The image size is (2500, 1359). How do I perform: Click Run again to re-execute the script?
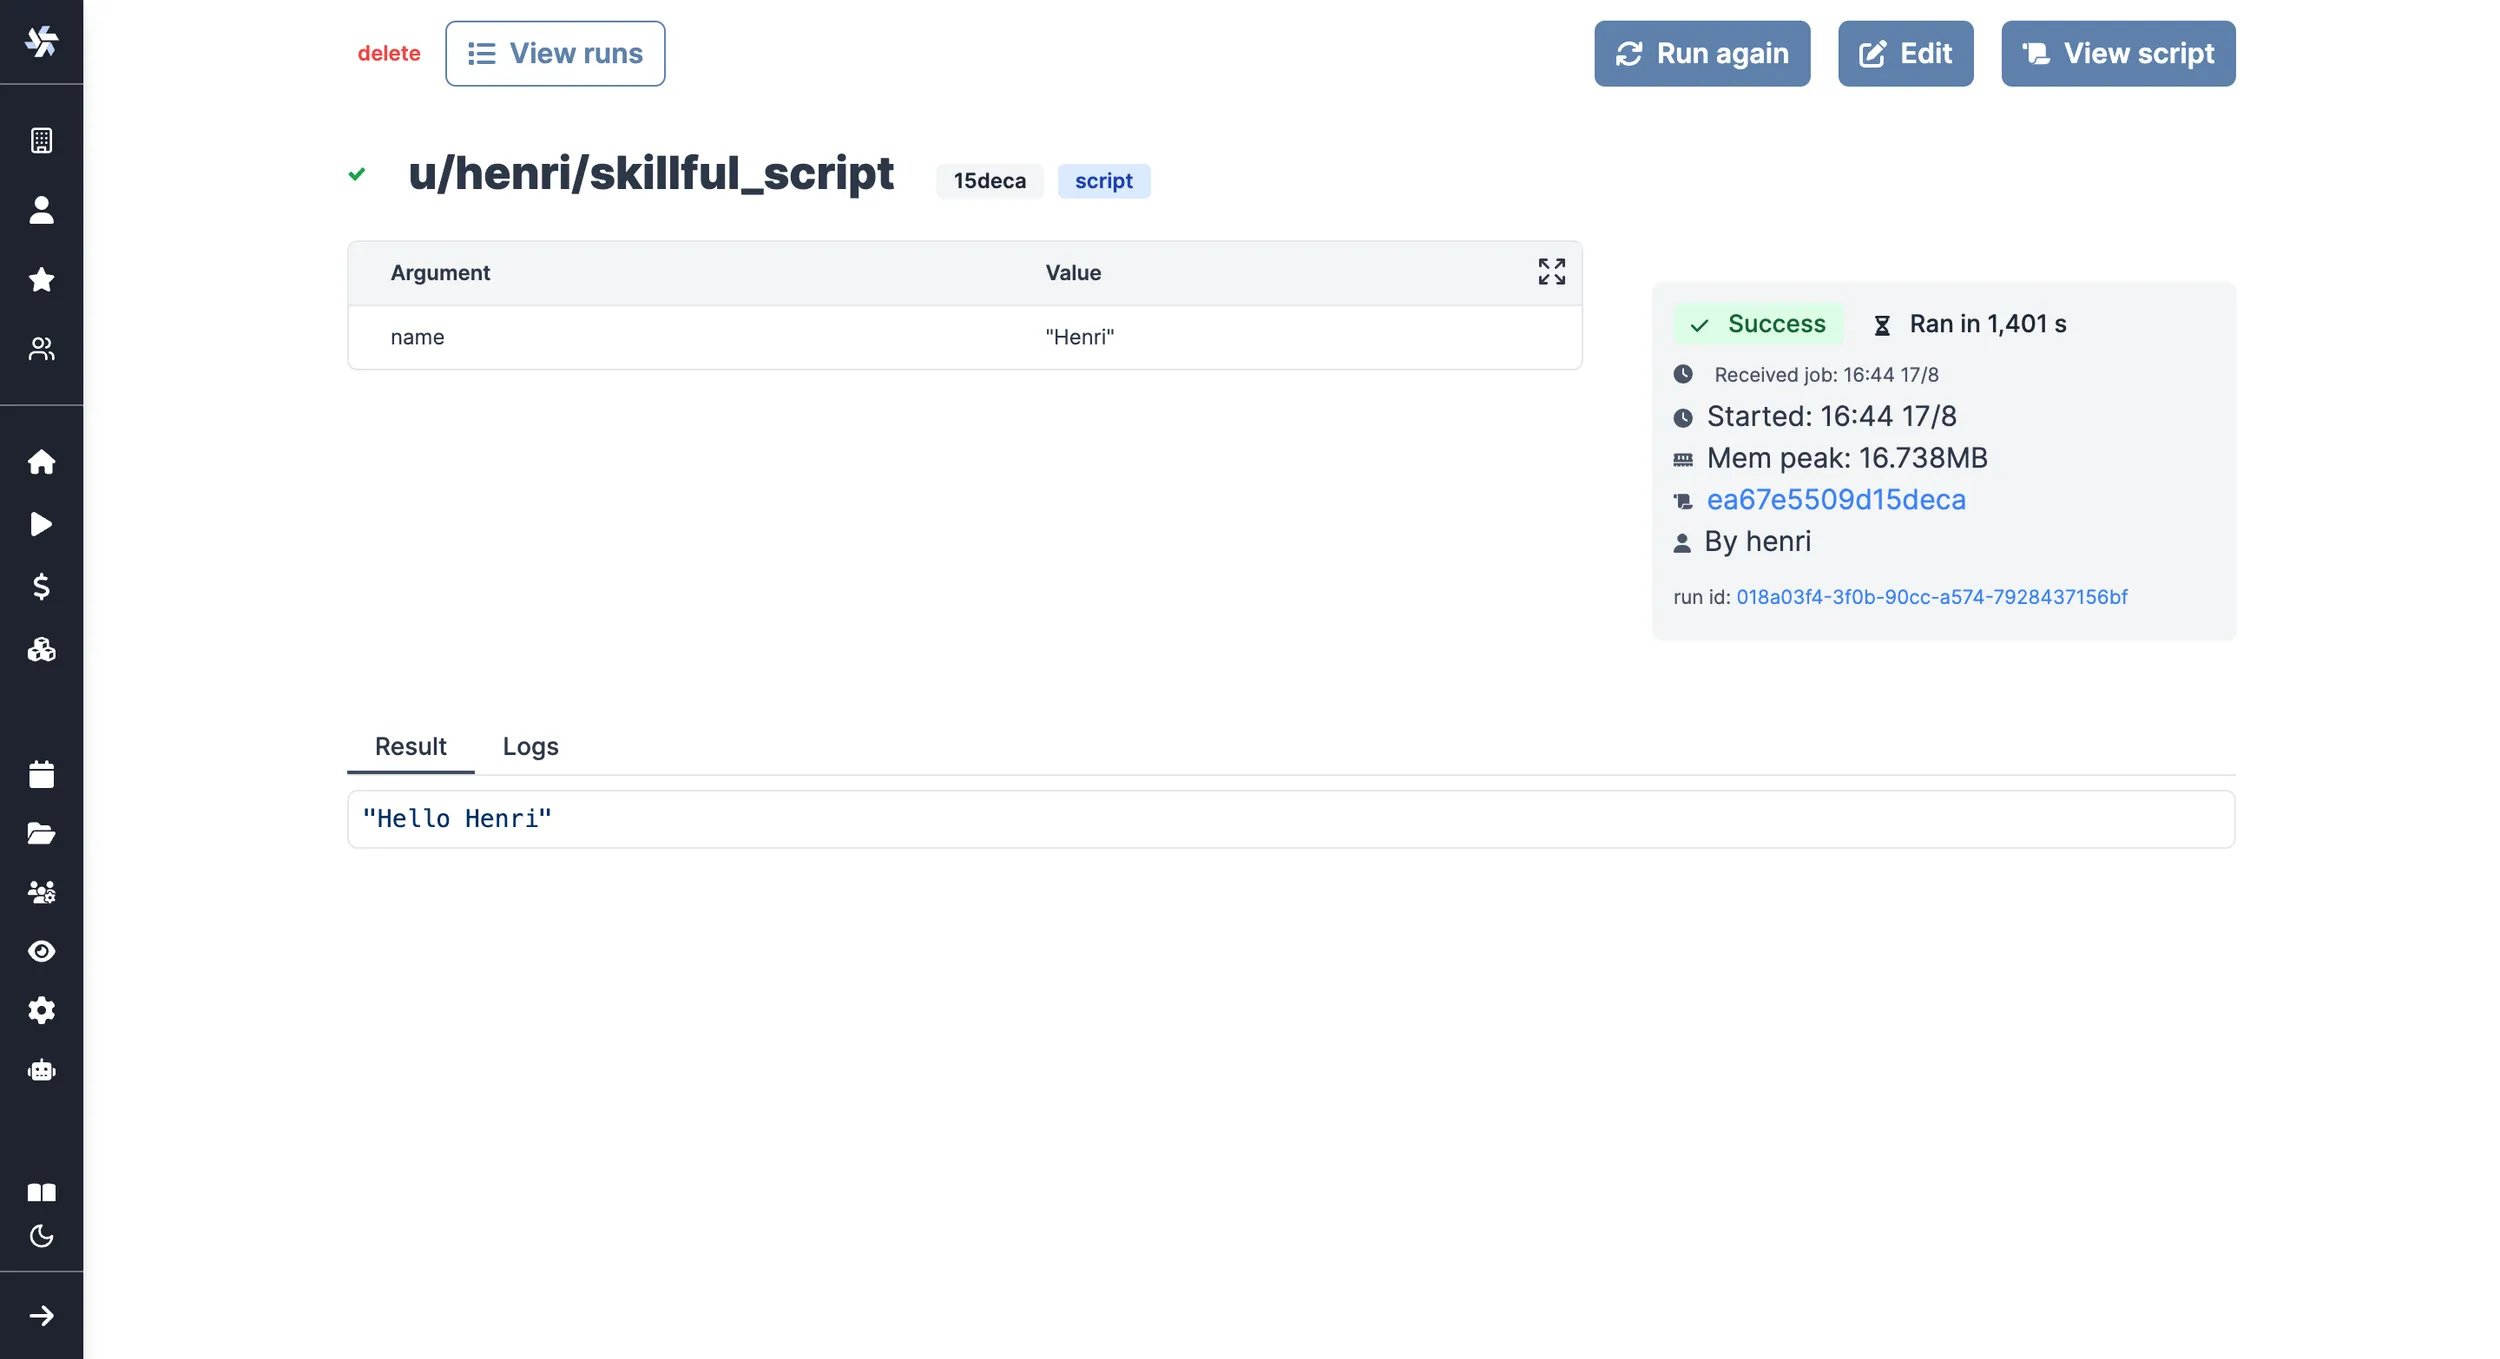(x=1701, y=53)
